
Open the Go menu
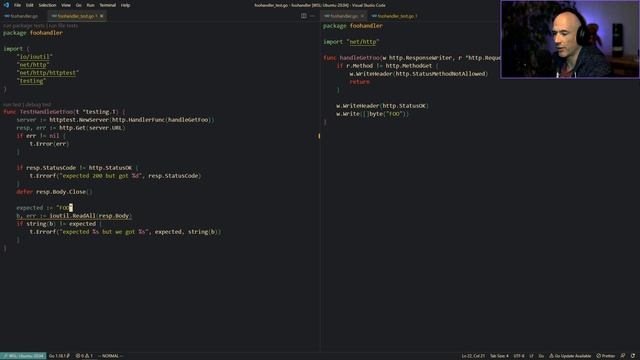78,5
